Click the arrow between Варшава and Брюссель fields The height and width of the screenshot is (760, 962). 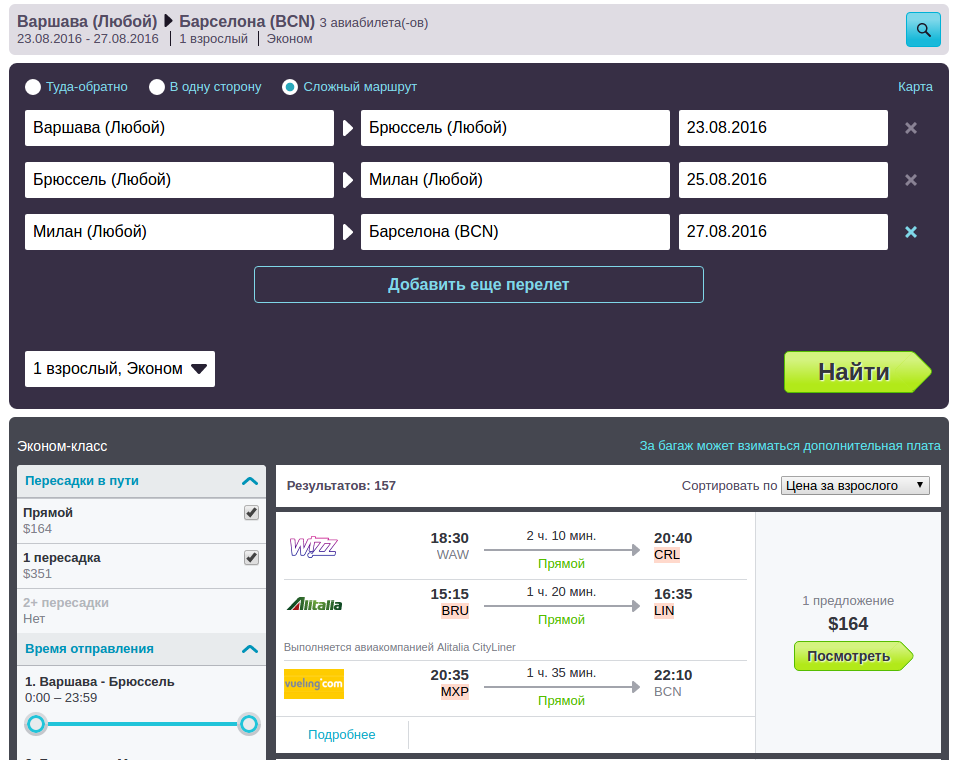(x=347, y=128)
